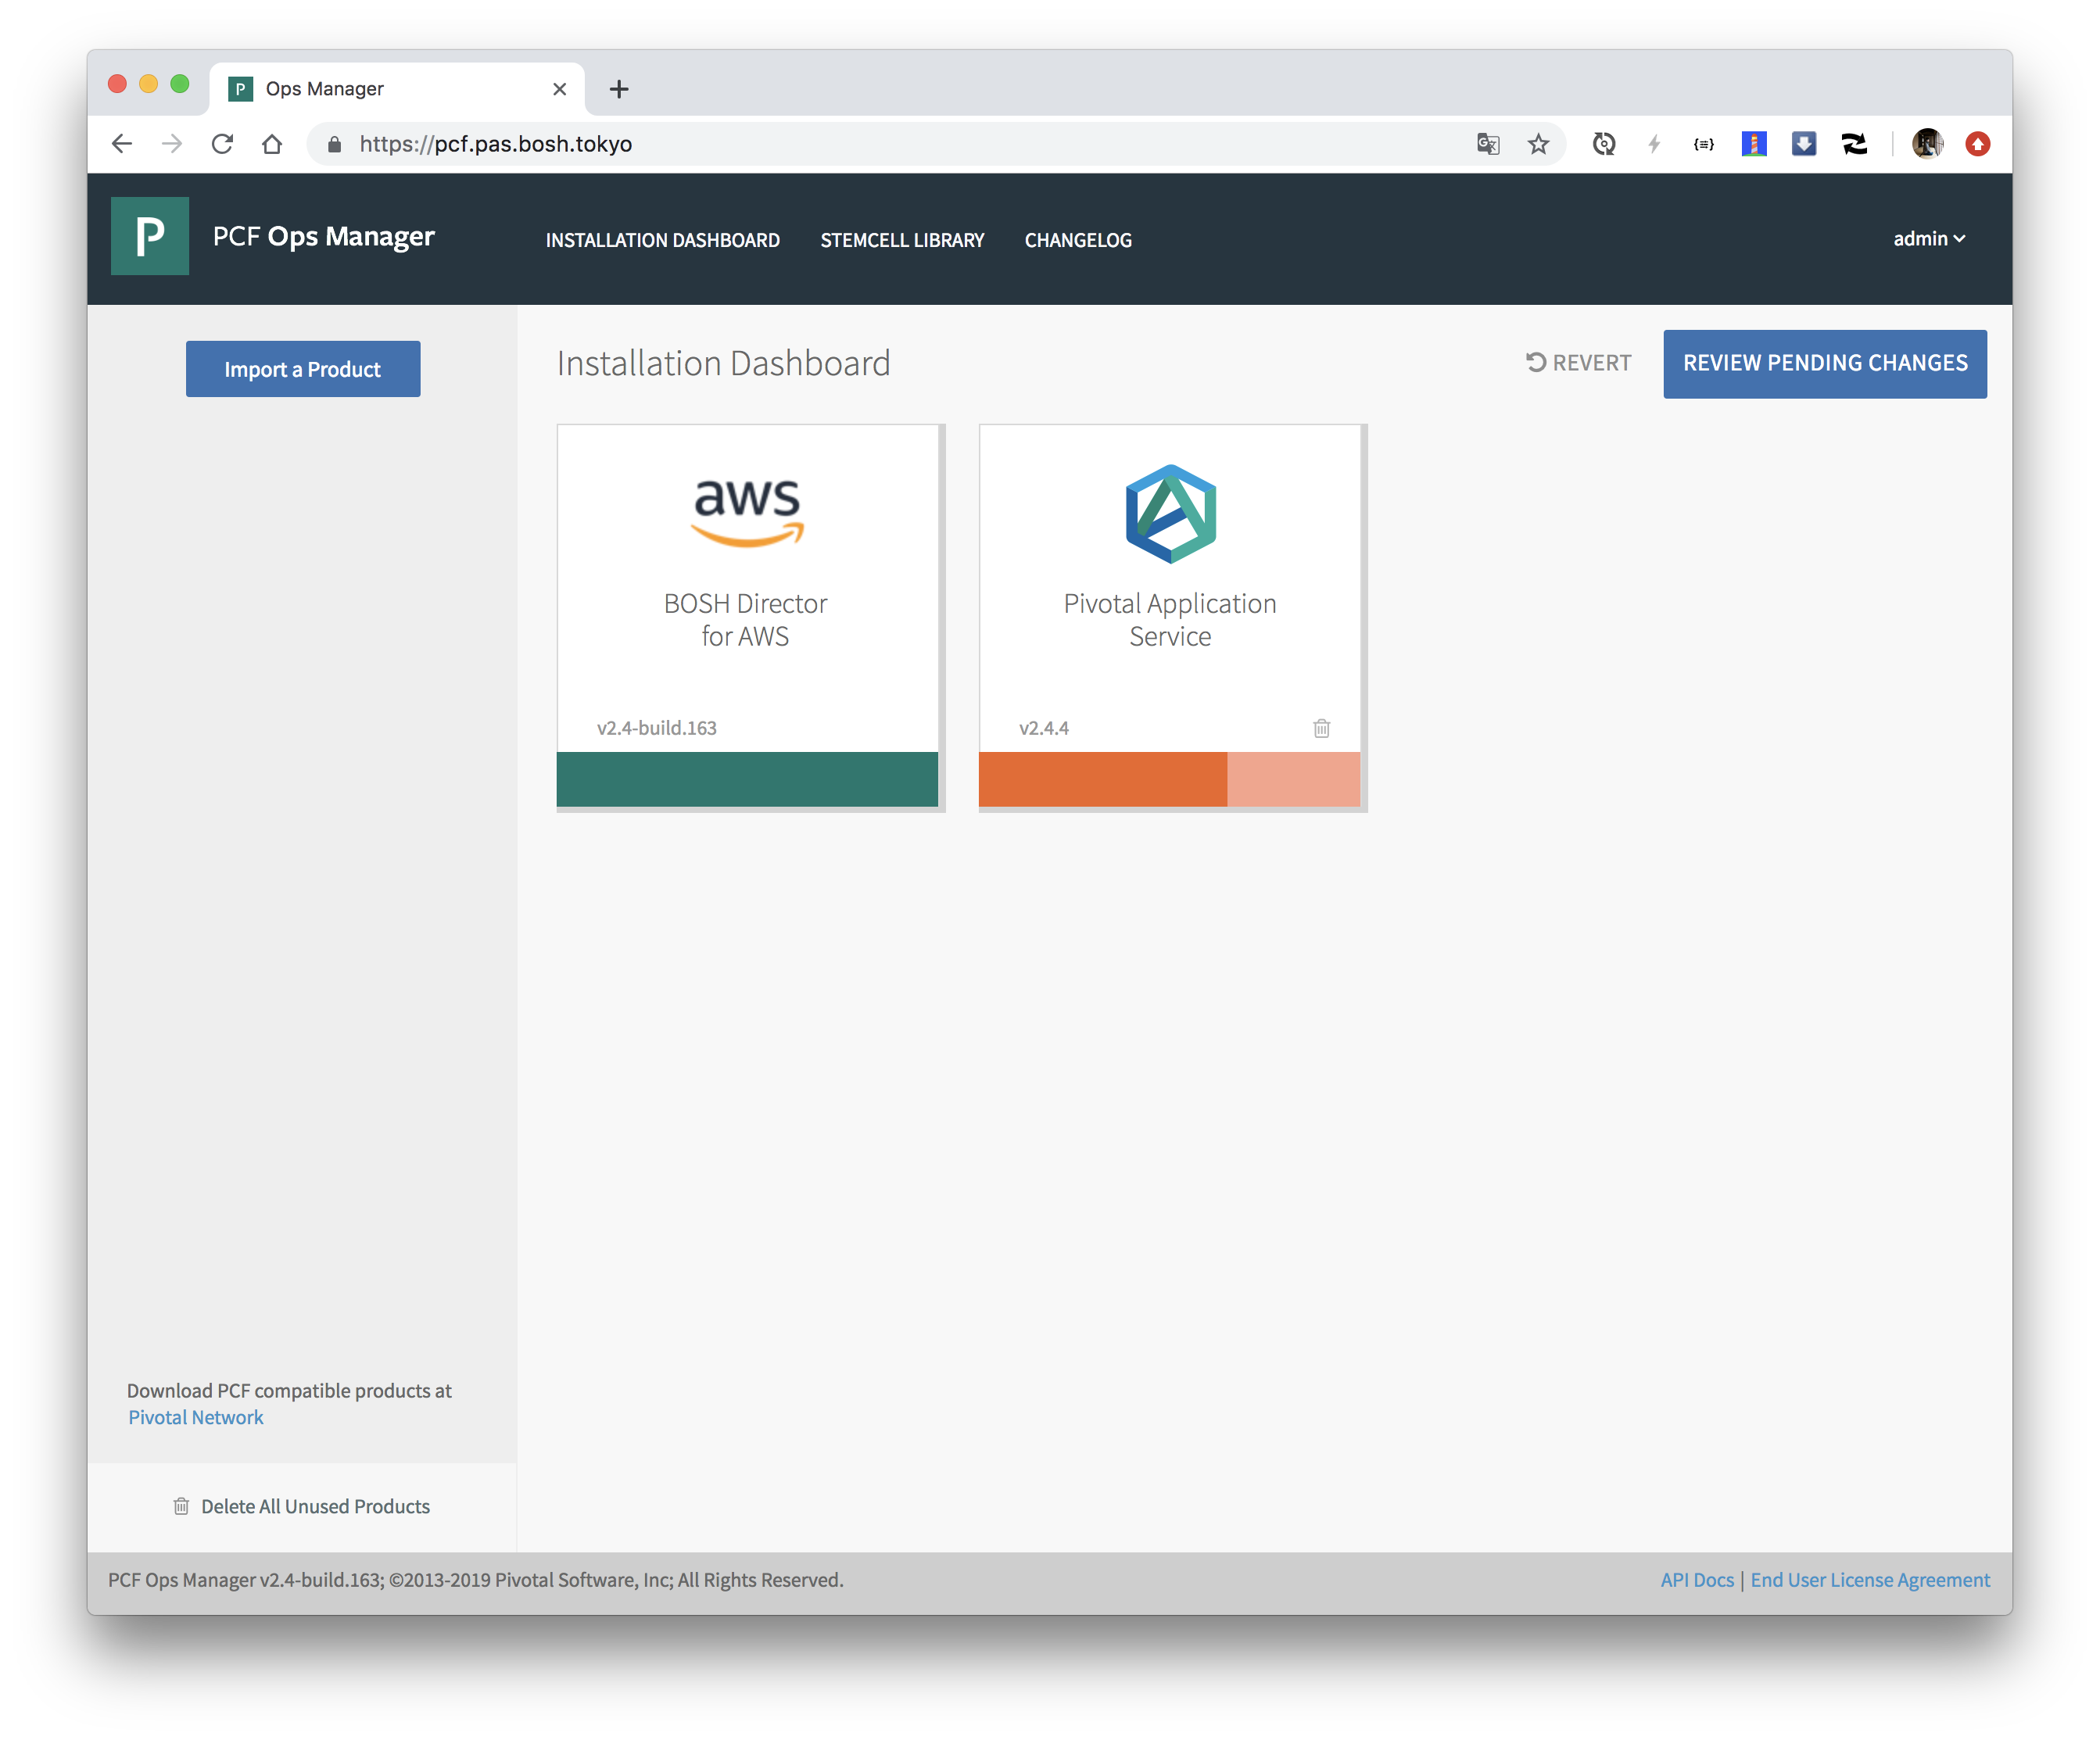Click the PCF Ops Manager P logo

[x=150, y=236]
